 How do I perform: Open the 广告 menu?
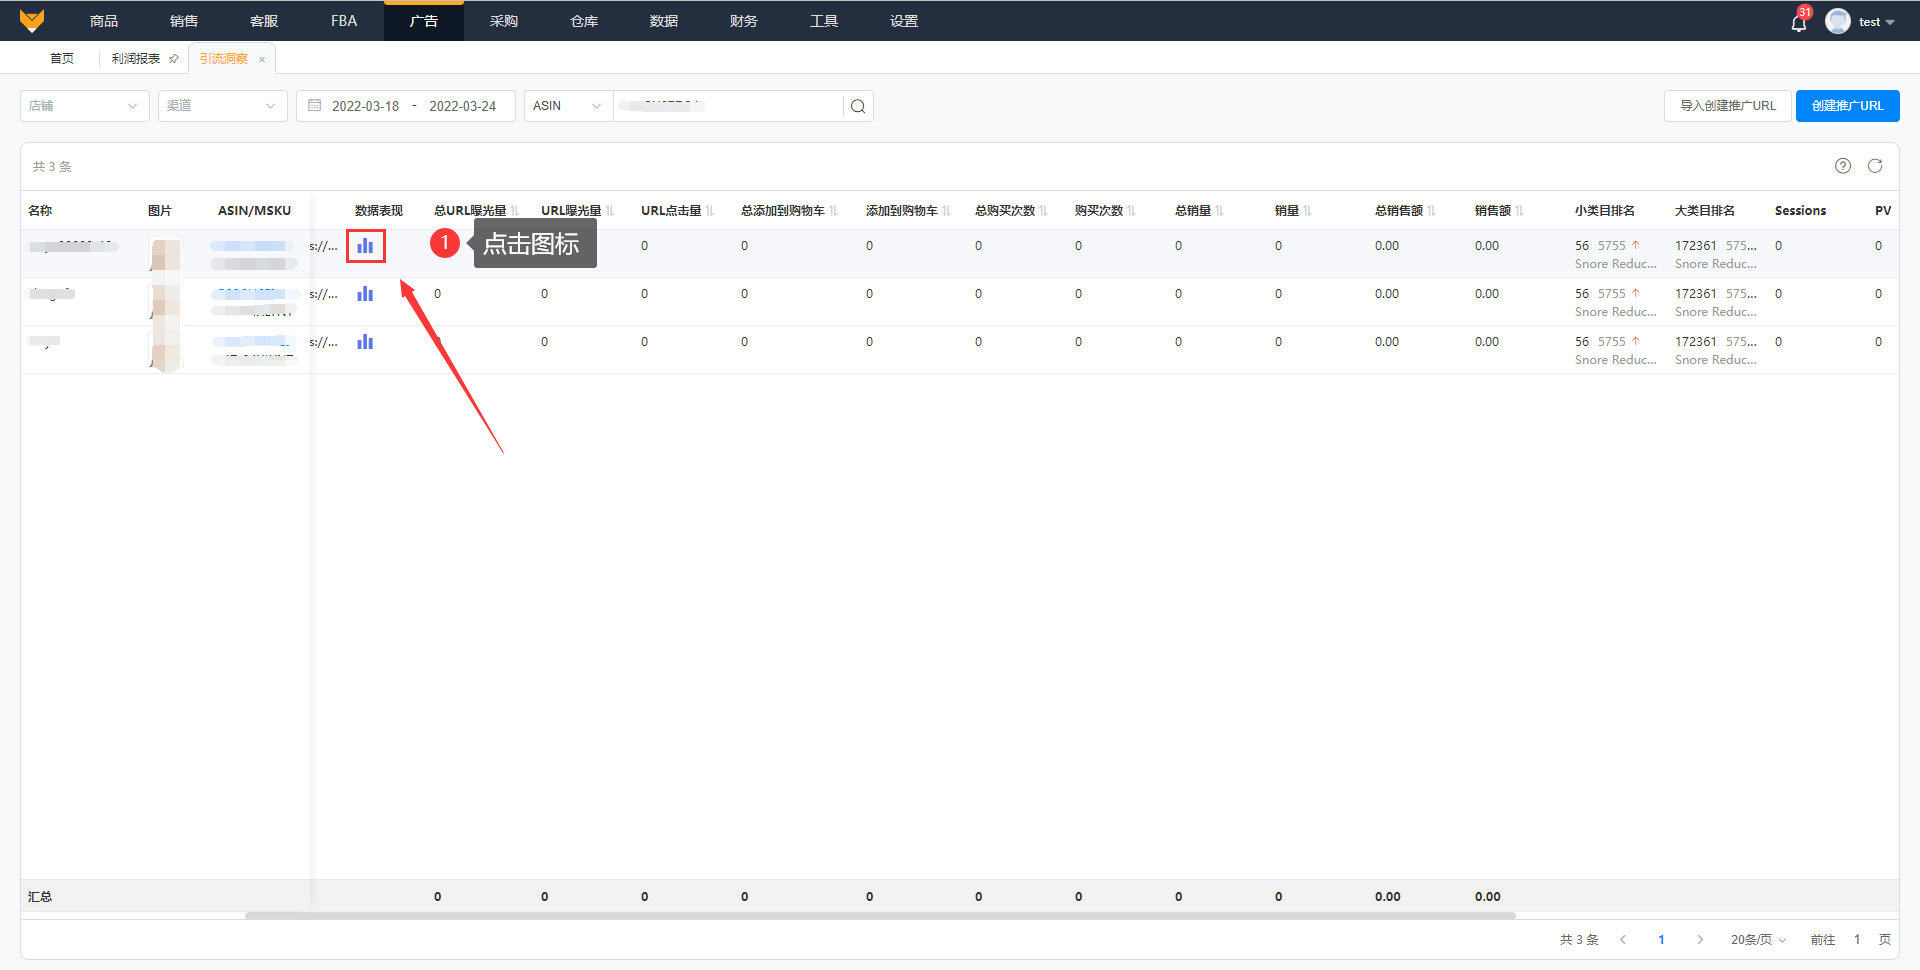[424, 21]
